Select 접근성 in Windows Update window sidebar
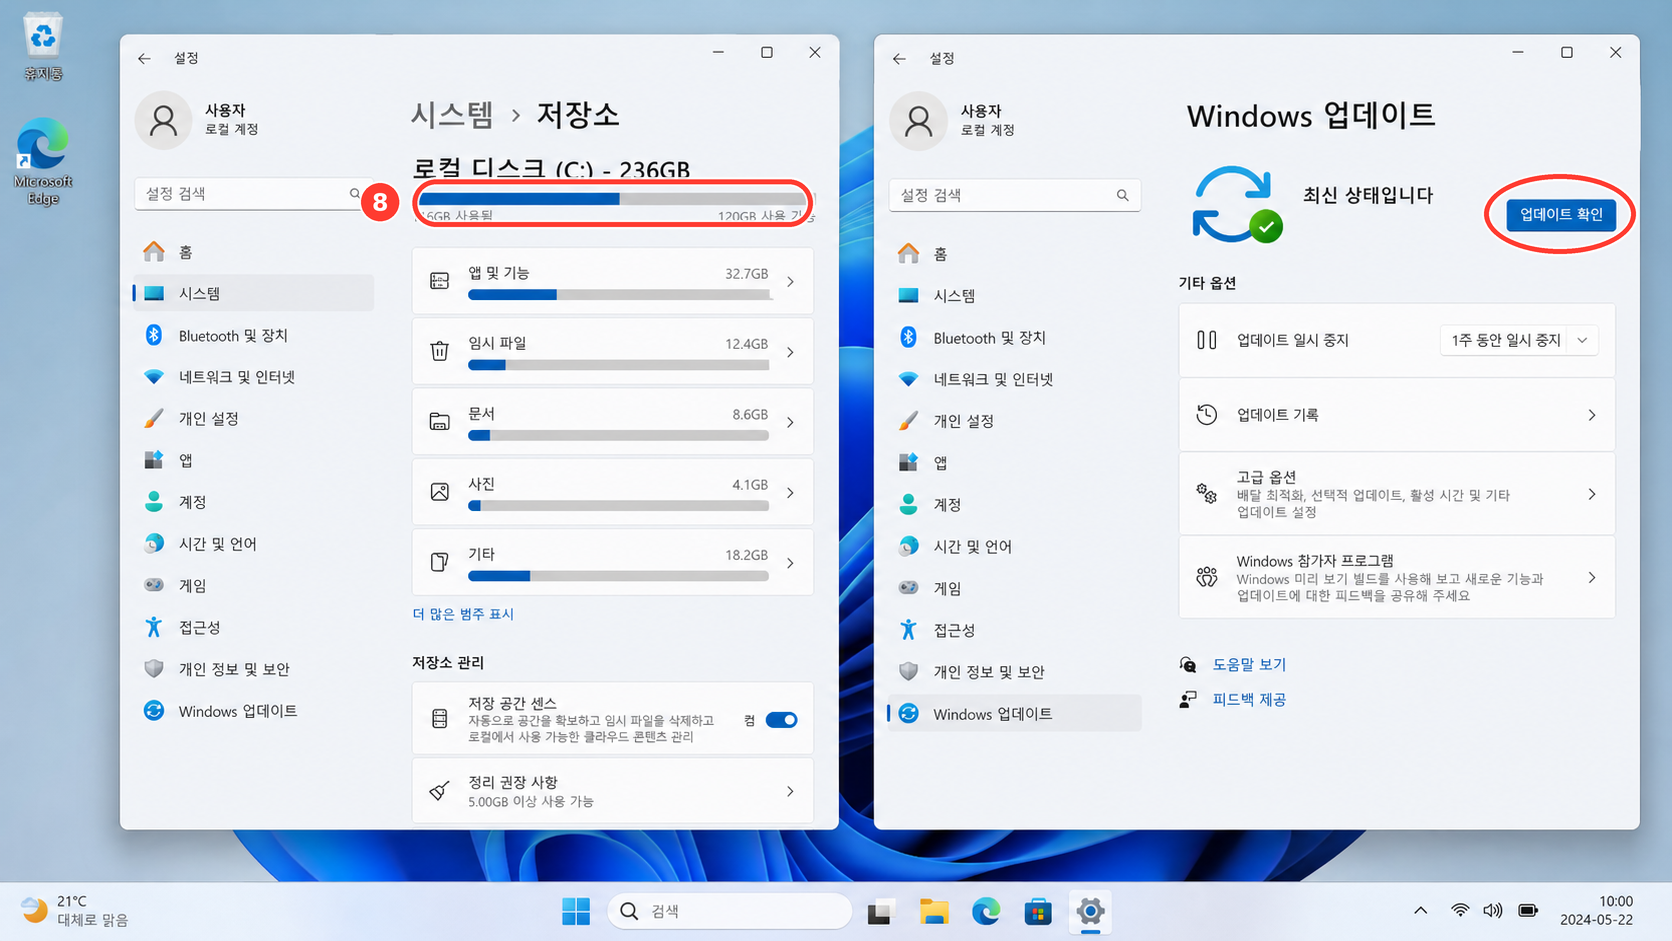 pyautogui.click(x=1014, y=630)
